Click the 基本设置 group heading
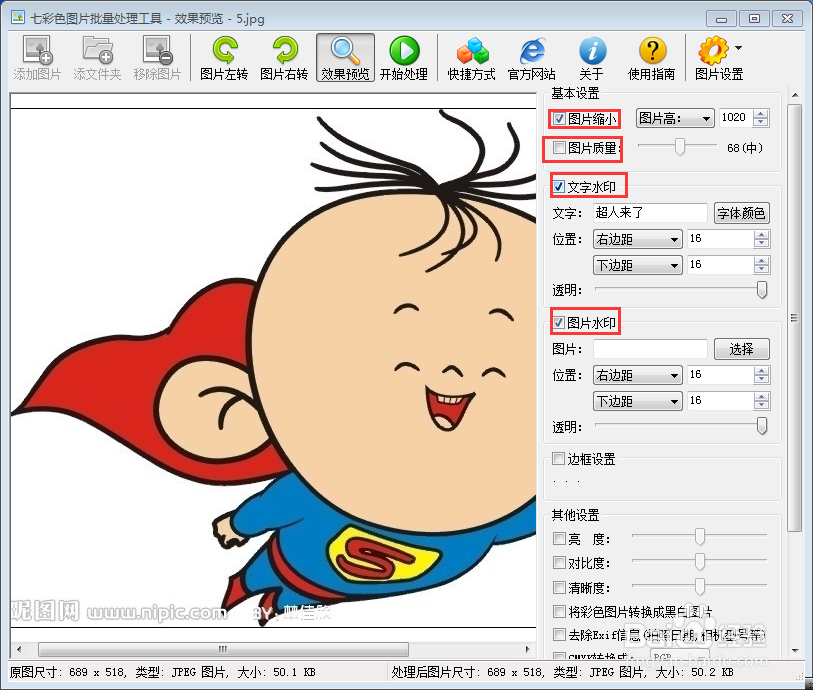This screenshot has height=690, width=813. (575, 93)
